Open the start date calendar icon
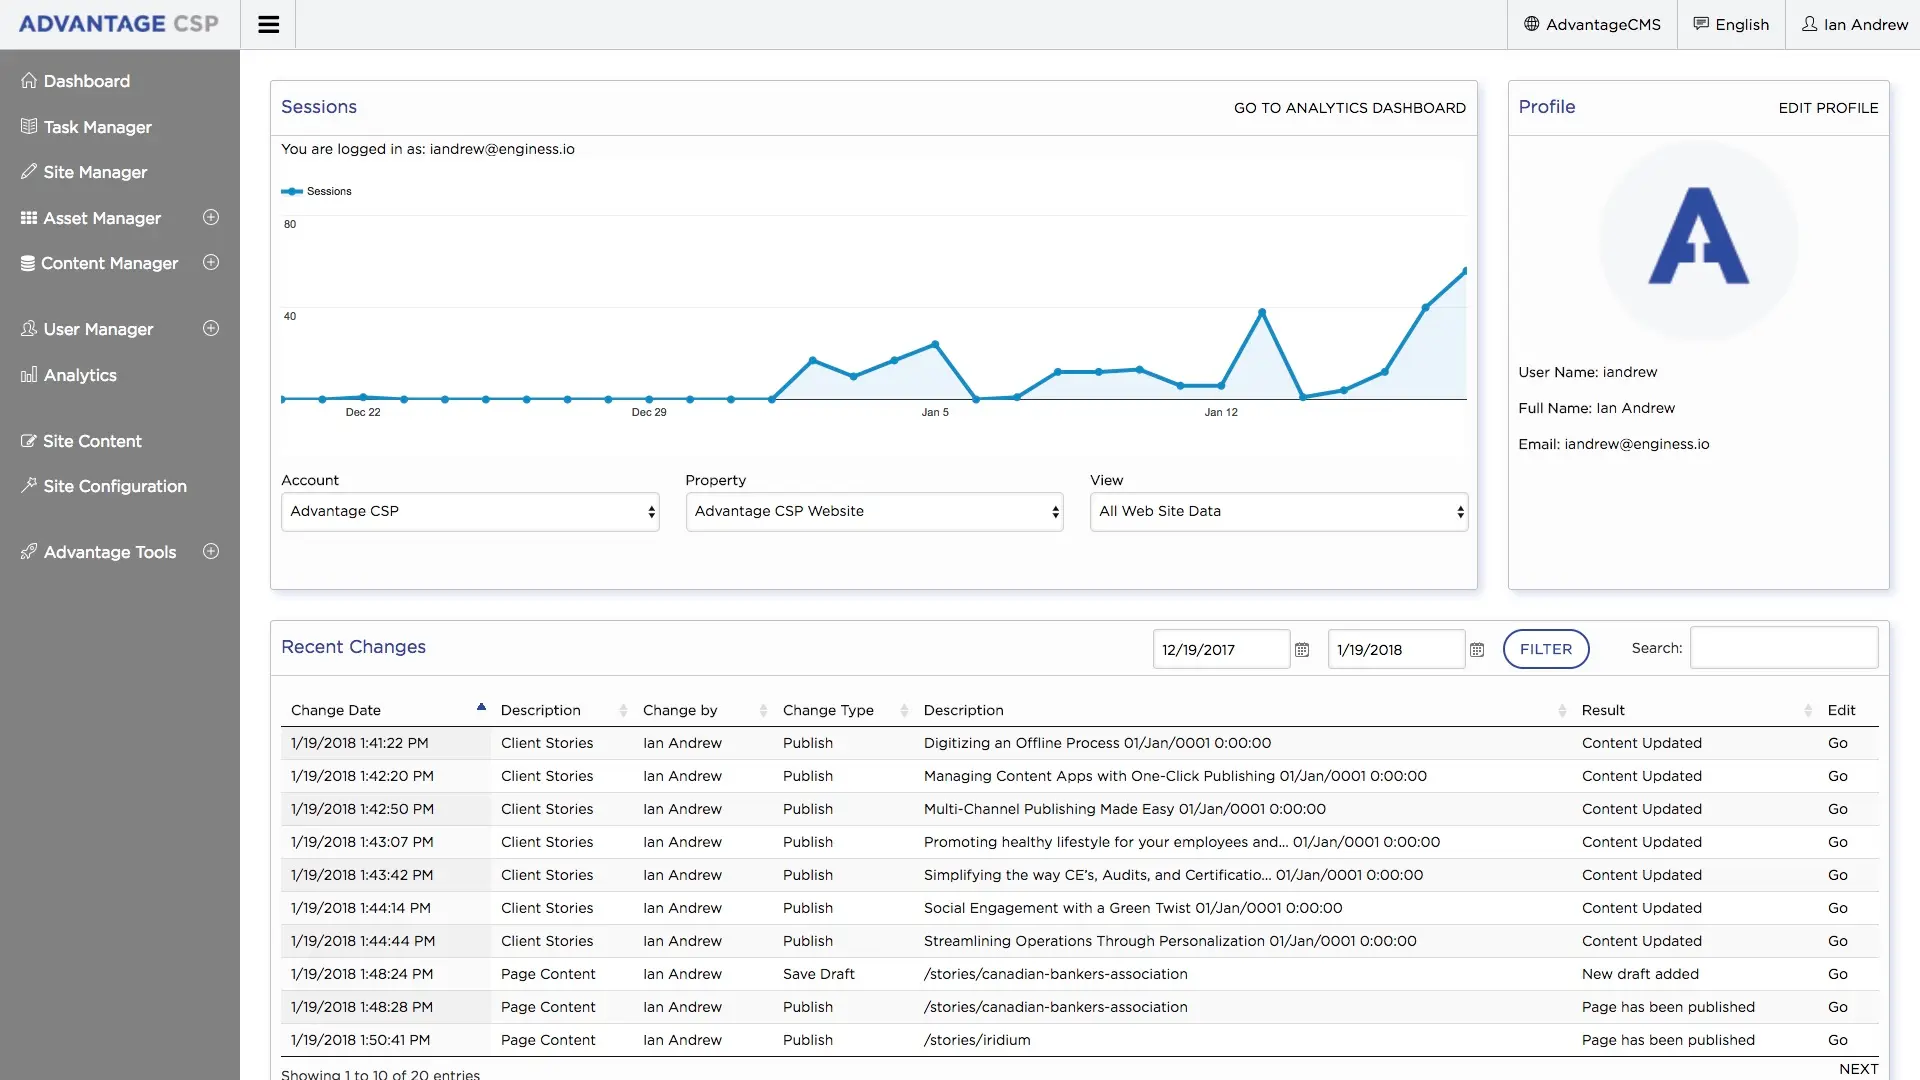Image resolution: width=1920 pixels, height=1080 pixels. (x=1302, y=650)
